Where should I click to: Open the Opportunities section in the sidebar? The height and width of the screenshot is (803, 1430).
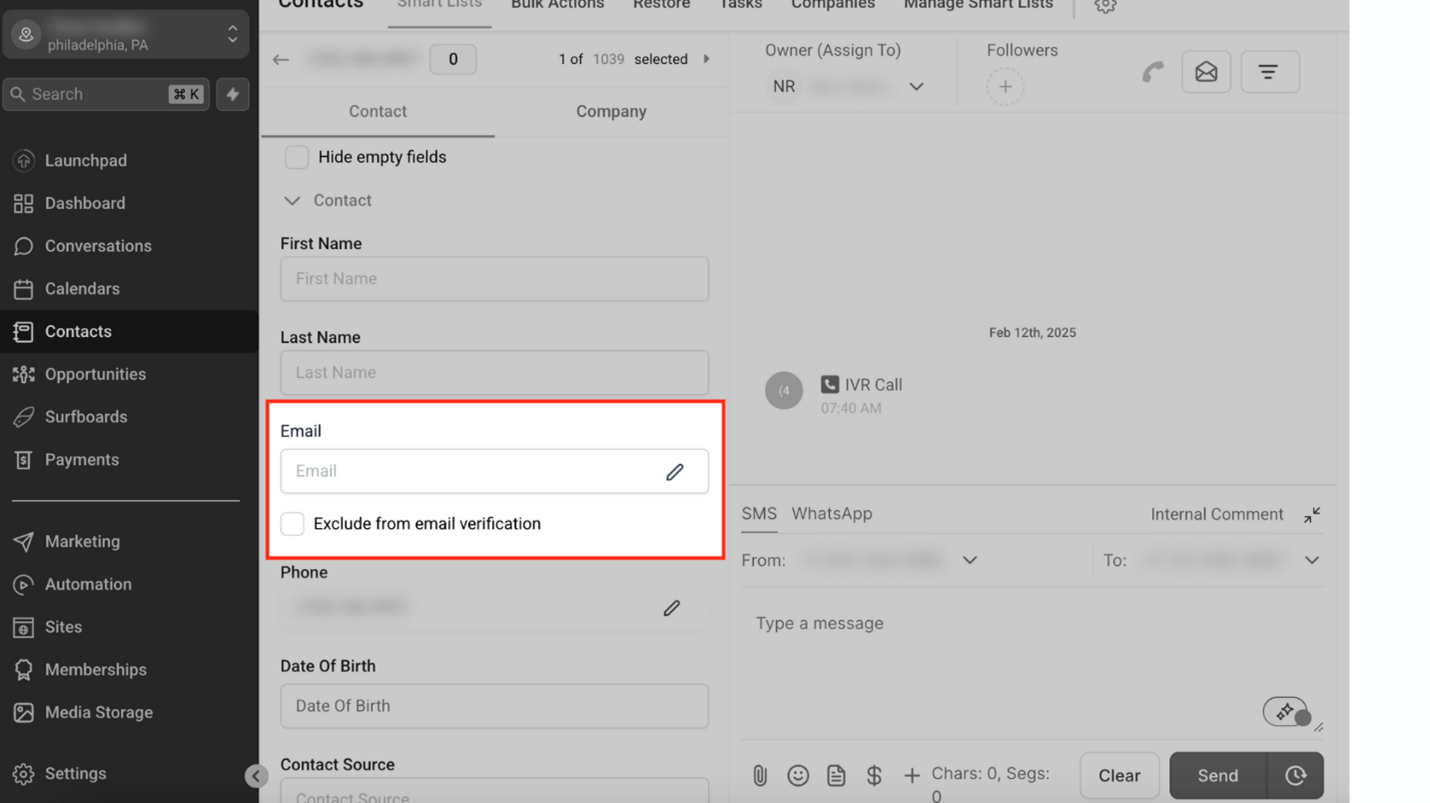pos(98,374)
